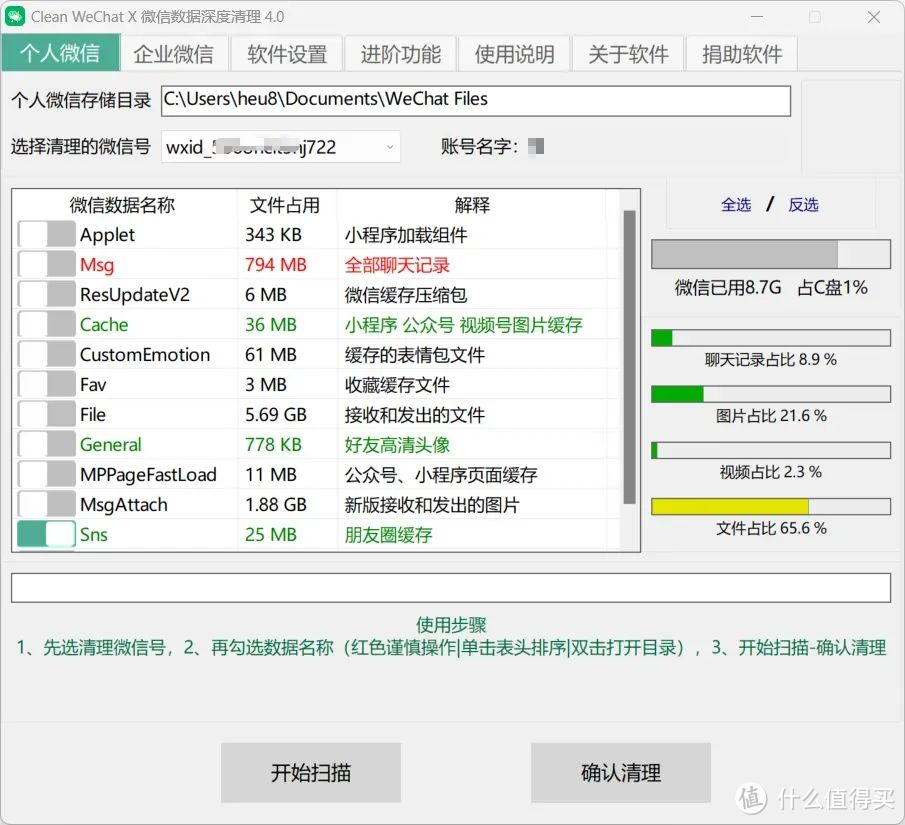Click the 图片占比 progress bar

coord(771,394)
